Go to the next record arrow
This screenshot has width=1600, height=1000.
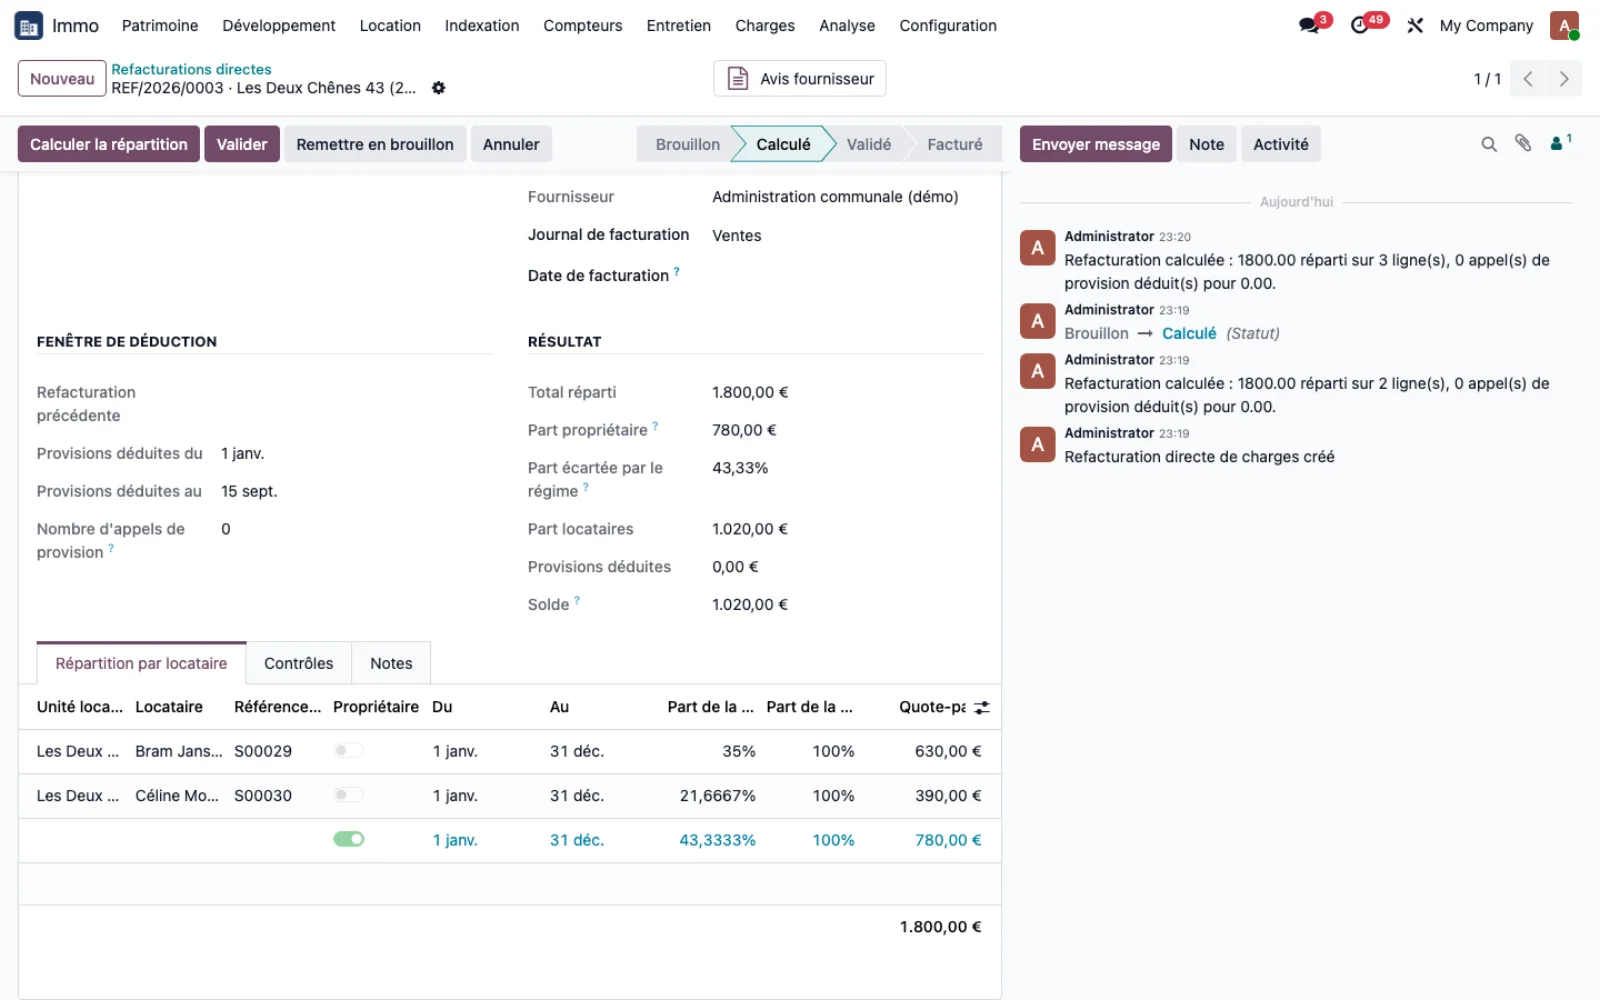point(1564,79)
